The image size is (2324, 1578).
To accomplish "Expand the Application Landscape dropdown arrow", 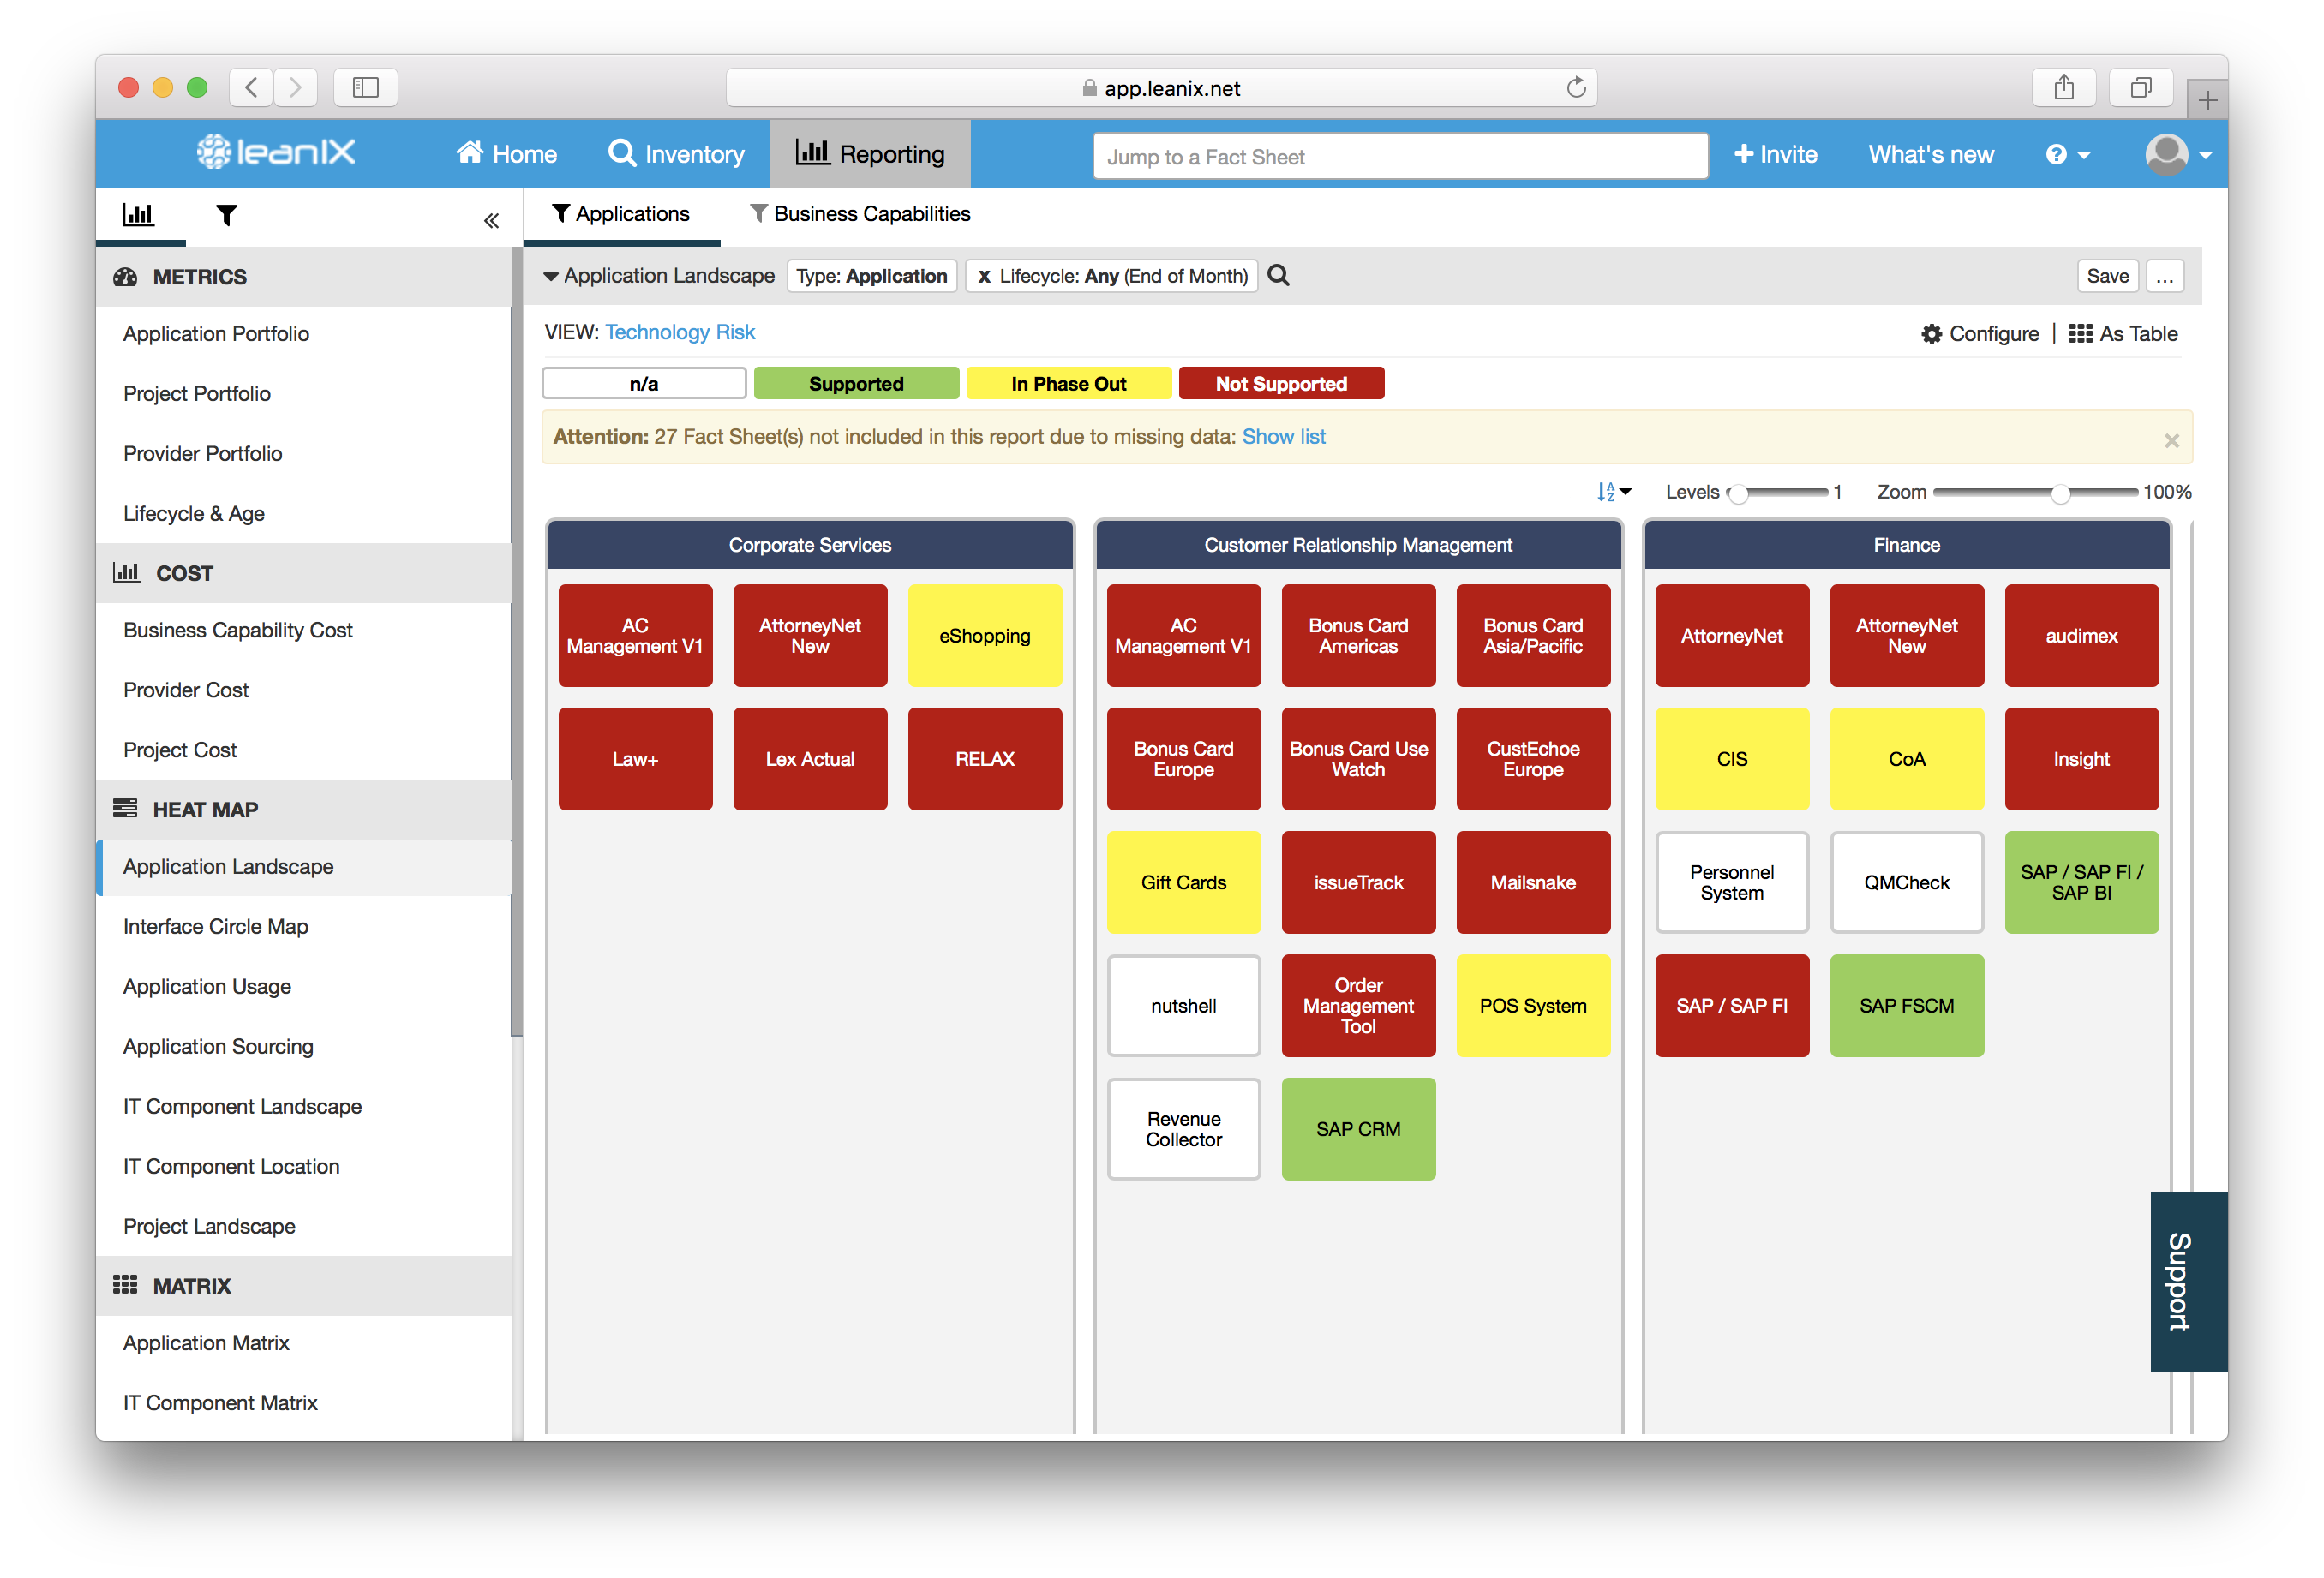I will tap(551, 276).
